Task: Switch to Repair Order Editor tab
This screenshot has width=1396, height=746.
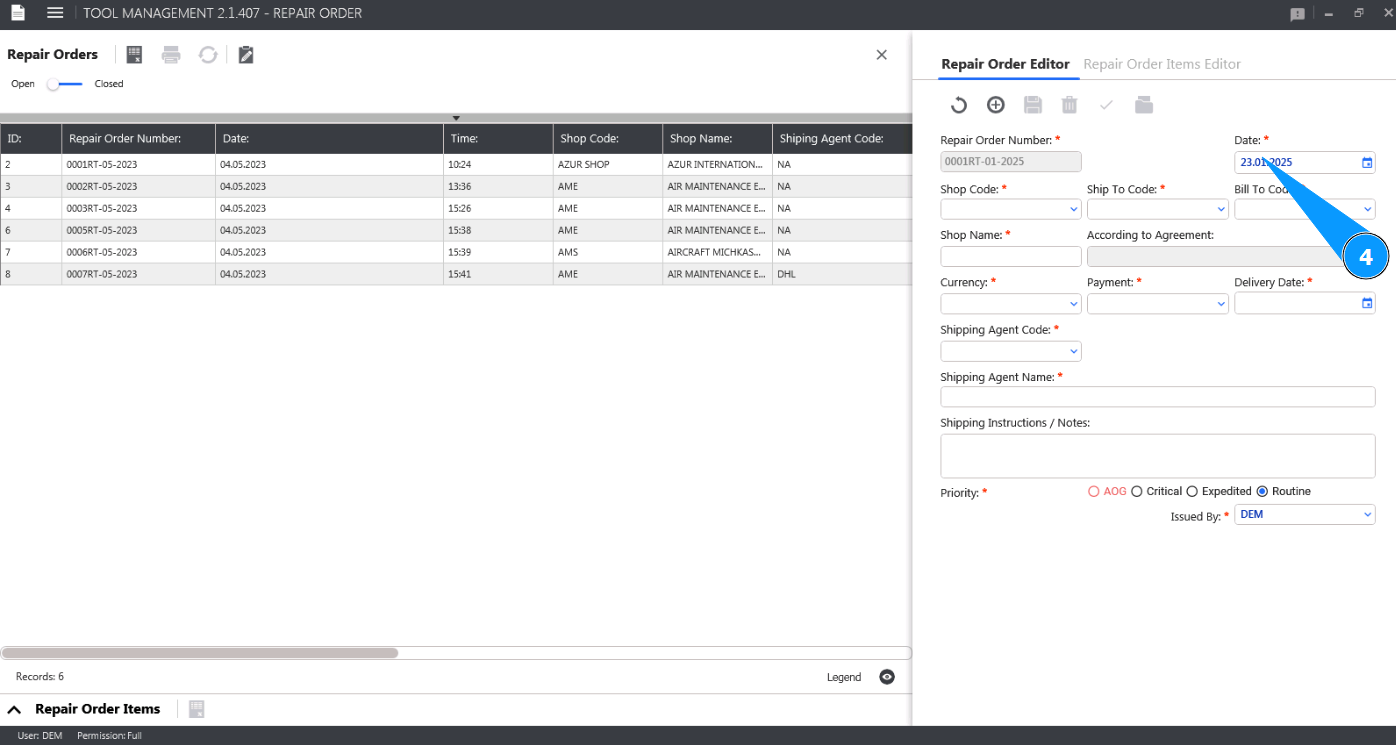Action: (x=1005, y=64)
